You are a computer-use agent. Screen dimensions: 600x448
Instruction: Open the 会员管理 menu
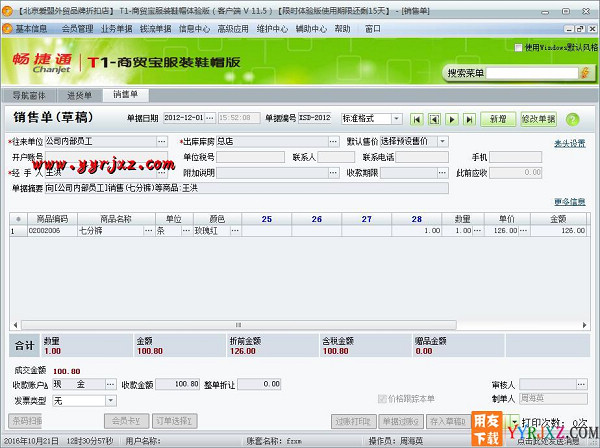[x=78, y=29]
